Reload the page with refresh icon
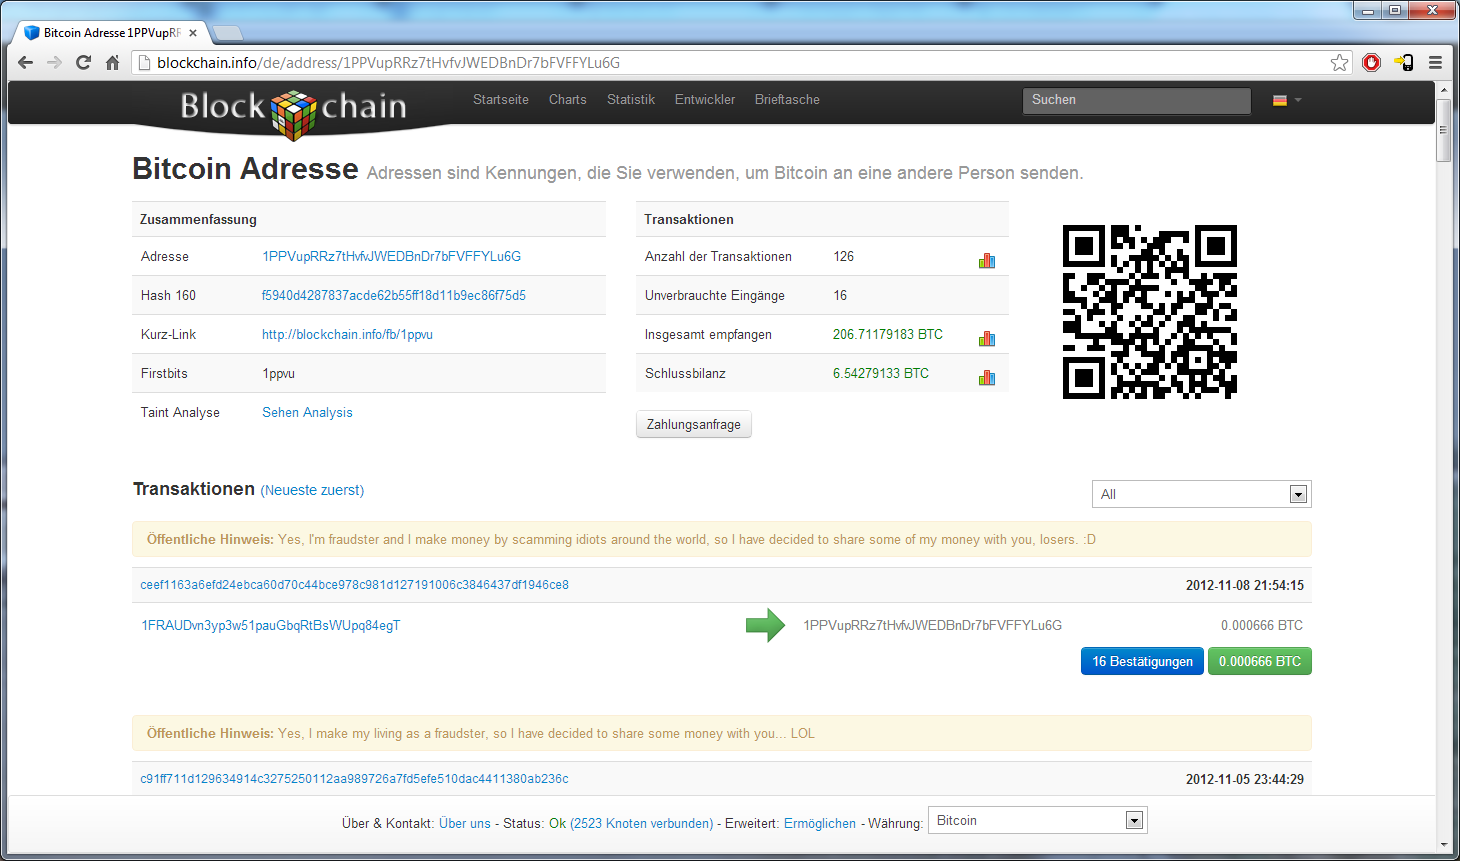 83,62
